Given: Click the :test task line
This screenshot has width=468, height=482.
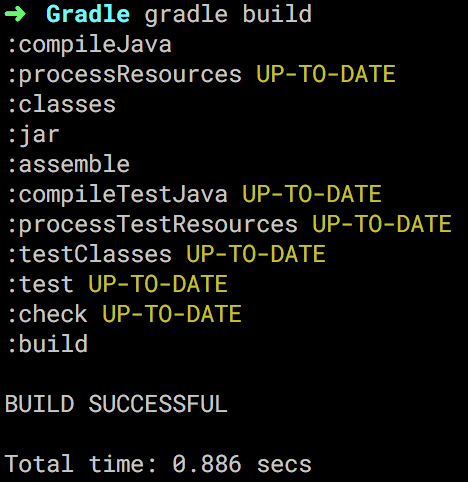Looking at the screenshot, I should (117, 284).
